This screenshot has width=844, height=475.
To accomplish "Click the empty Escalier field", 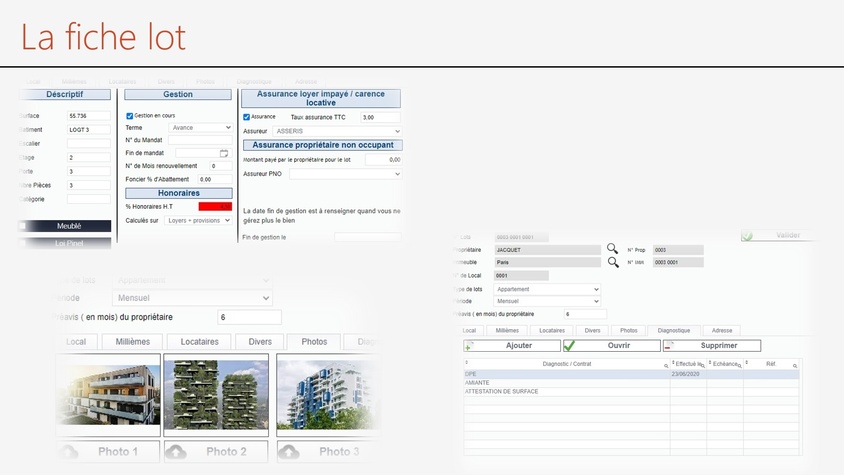I will [x=89, y=144].
